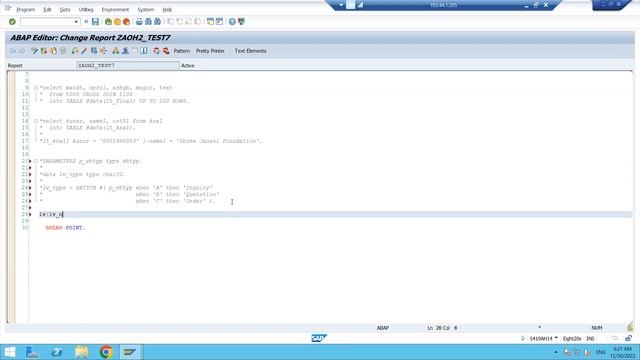
Task: Open the System menu
Action: pos(146,9)
